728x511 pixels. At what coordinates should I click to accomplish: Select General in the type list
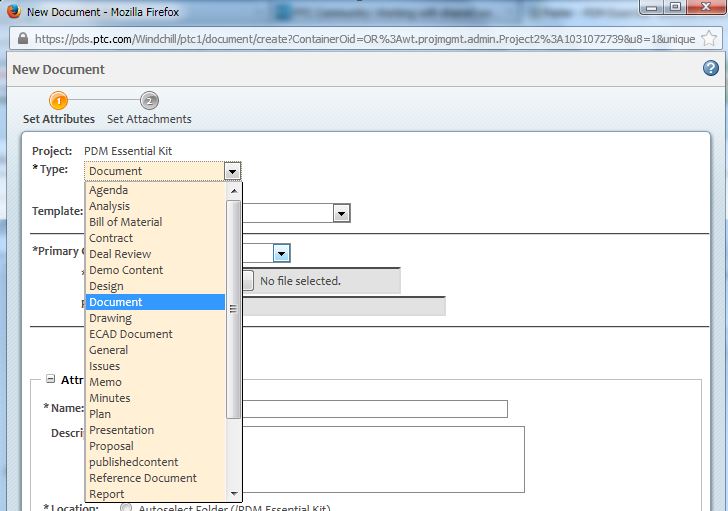click(155, 350)
